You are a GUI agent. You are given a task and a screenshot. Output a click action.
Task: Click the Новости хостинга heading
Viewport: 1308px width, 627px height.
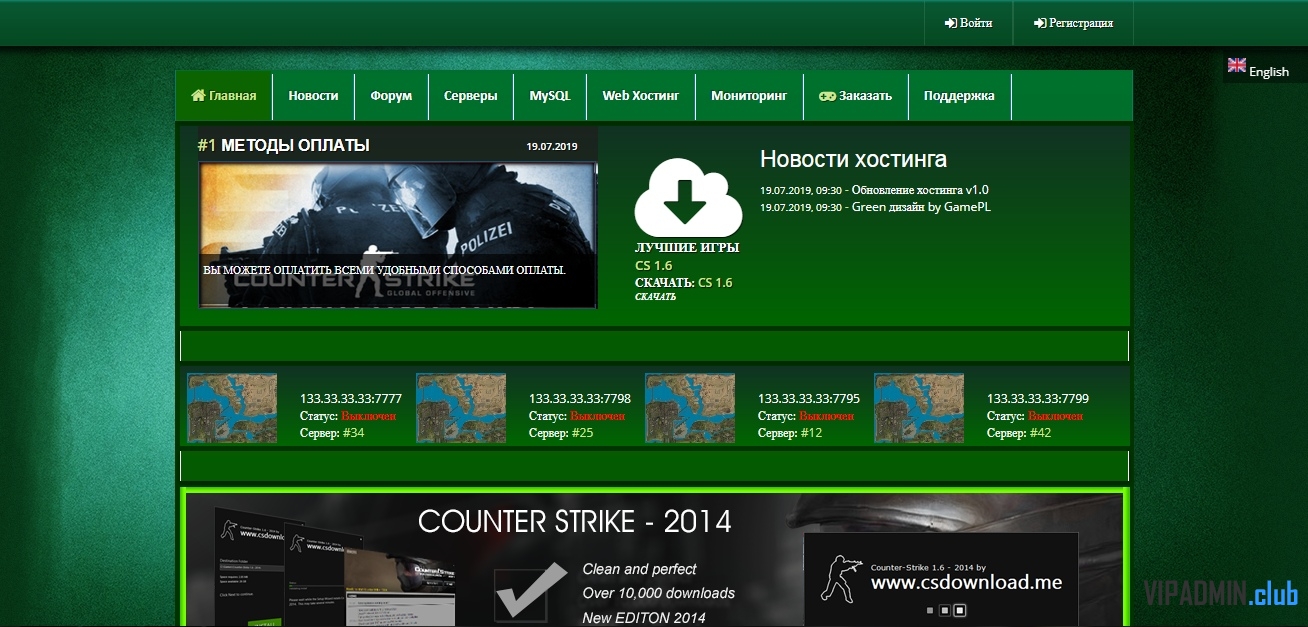853,159
